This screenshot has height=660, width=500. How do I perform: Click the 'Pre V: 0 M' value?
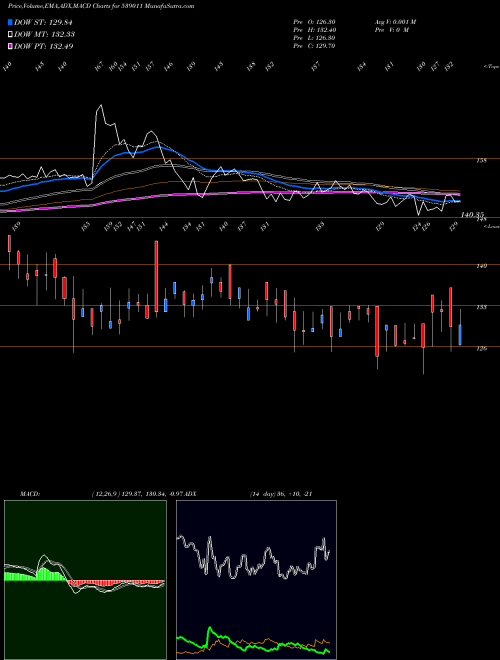tap(392, 30)
